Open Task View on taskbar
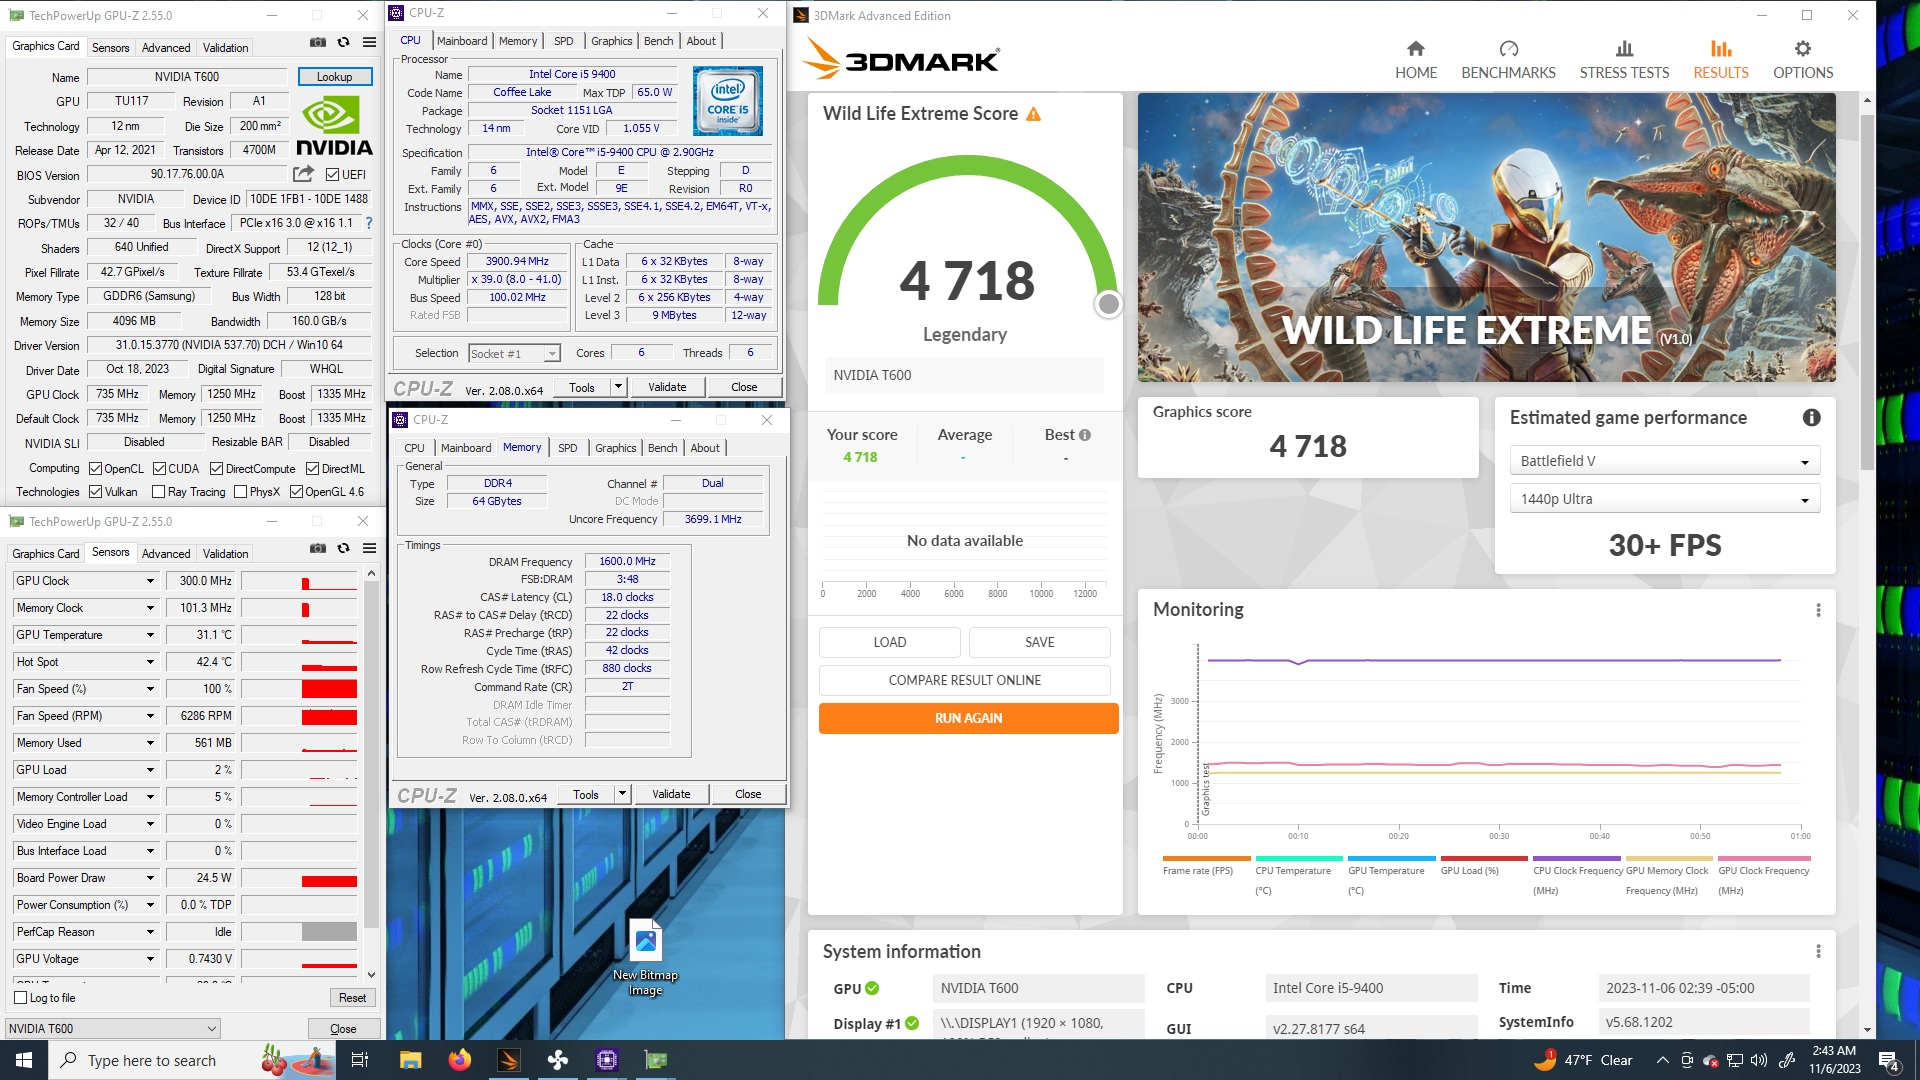Viewport: 1920px width, 1080px height. point(360,1060)
